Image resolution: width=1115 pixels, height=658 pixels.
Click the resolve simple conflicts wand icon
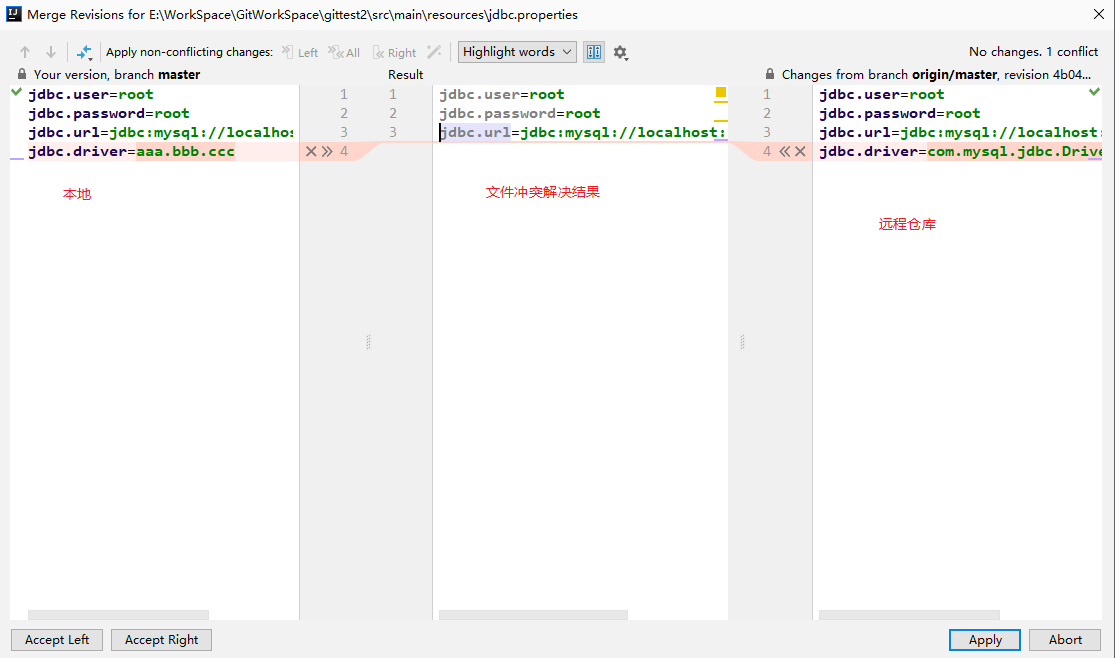pos(434,52)
